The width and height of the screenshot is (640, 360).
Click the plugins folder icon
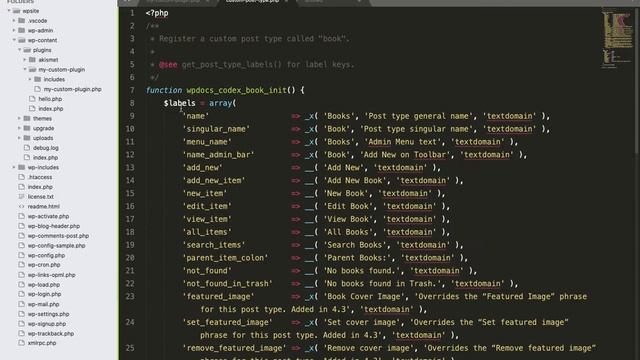pos(27,50)
